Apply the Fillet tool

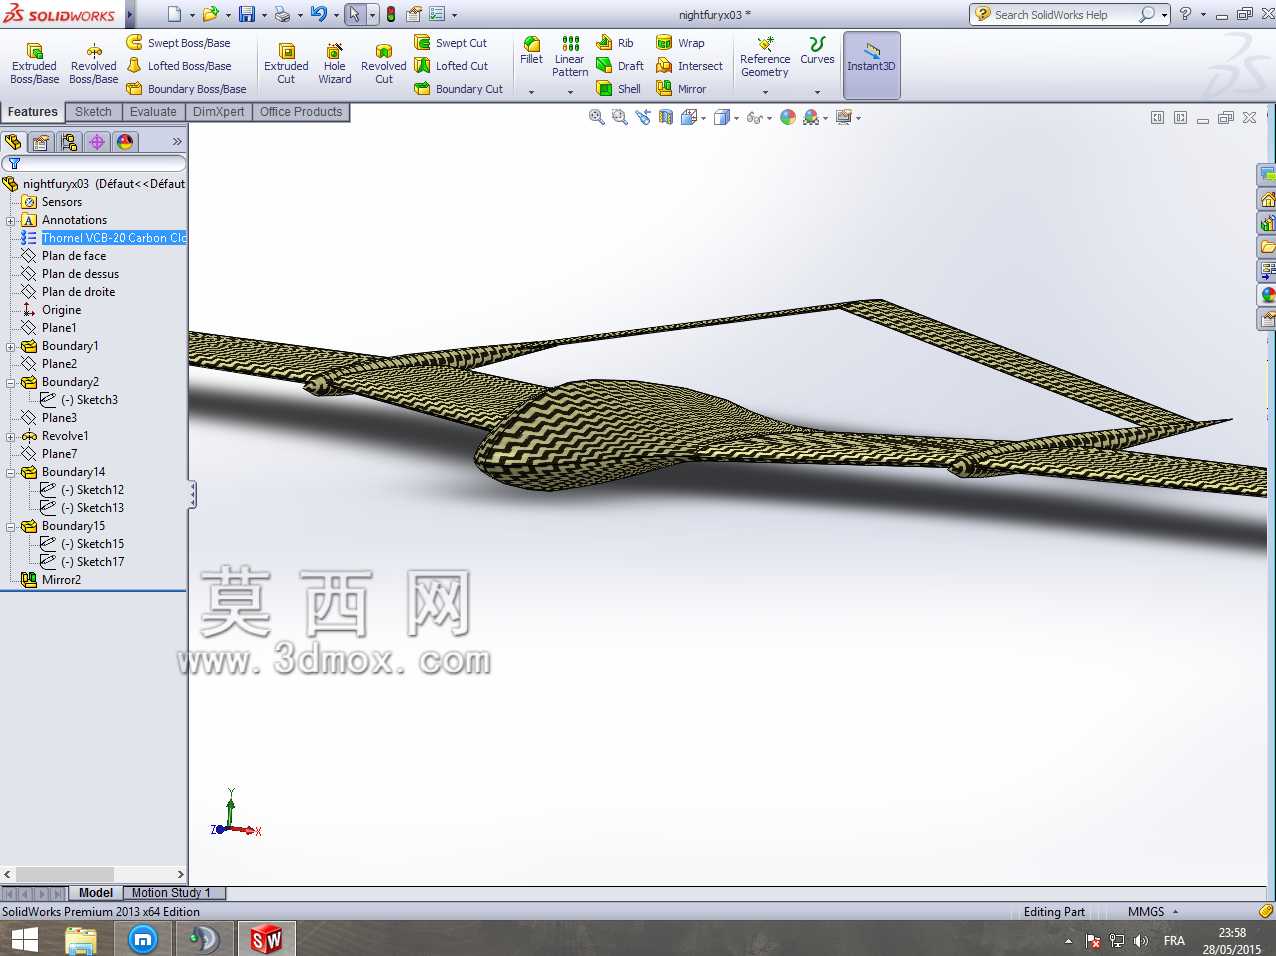tap(531, 51)
